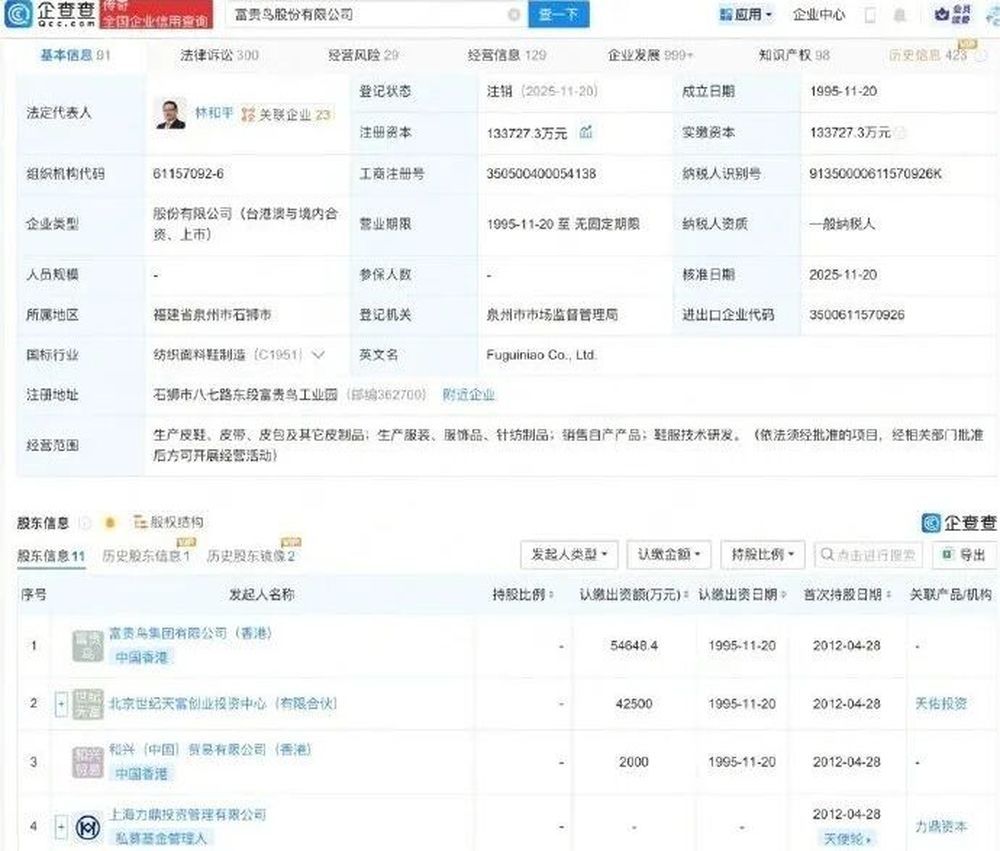Expand the 国标行业 industry chevron
The height and width of the screenshot is (851, 1000).
tap(318, 354)
